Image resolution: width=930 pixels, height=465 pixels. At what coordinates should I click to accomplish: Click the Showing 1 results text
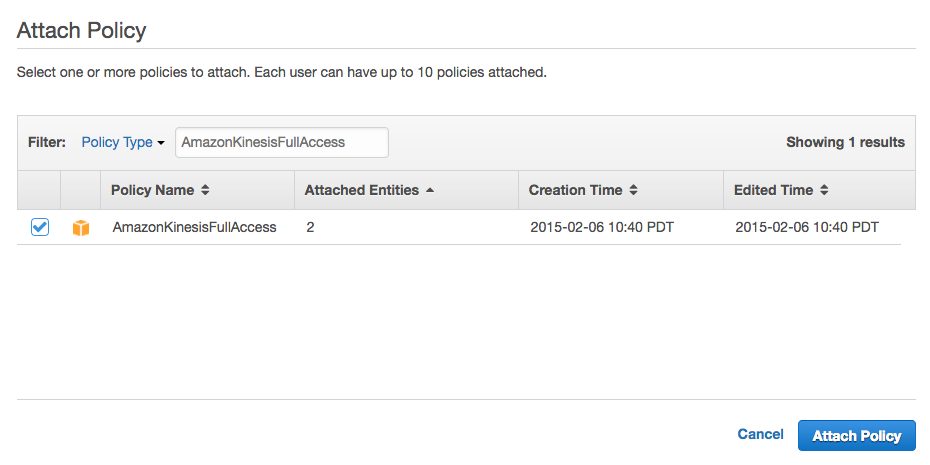[x=845, y=142]
